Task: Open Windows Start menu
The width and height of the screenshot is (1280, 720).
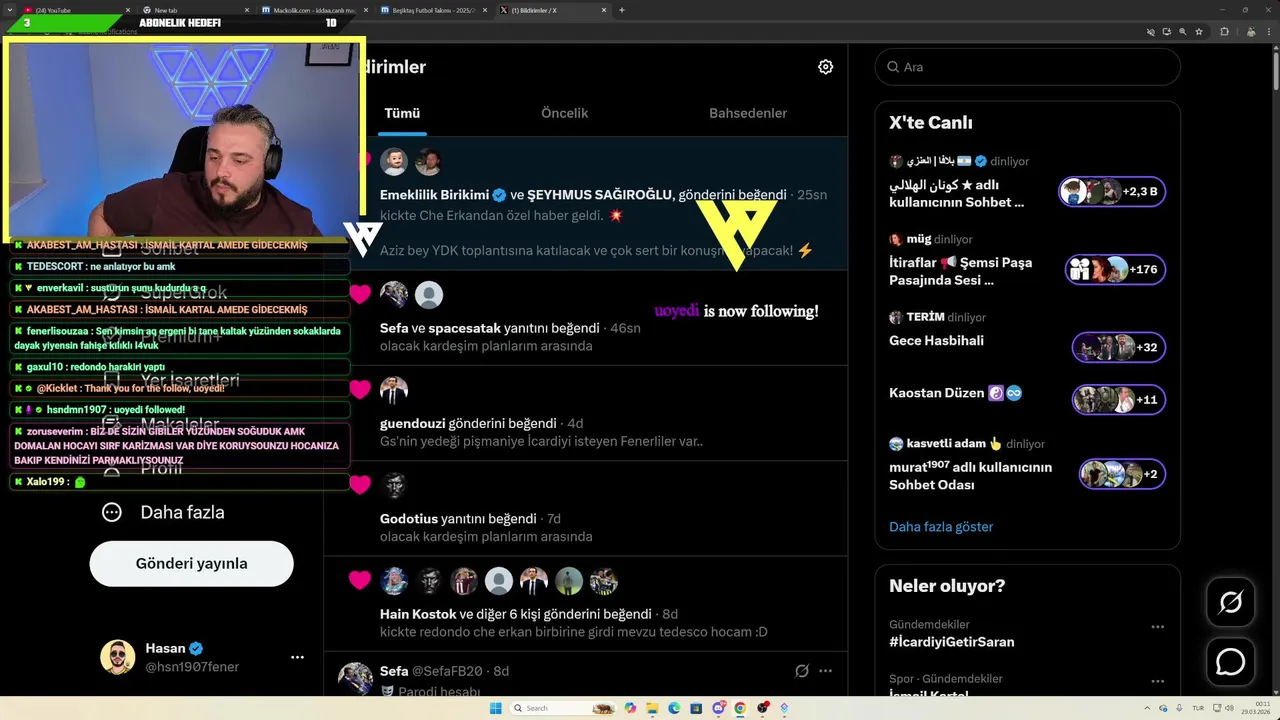Action: [495, 708]
